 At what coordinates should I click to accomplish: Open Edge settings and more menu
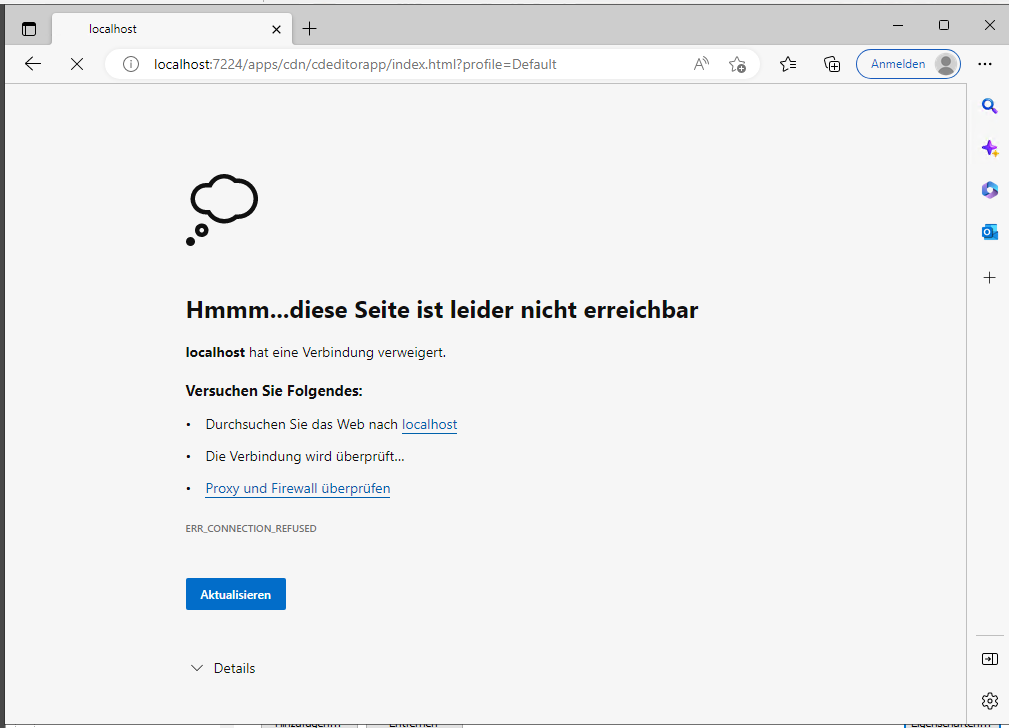(x=985, y=64)
